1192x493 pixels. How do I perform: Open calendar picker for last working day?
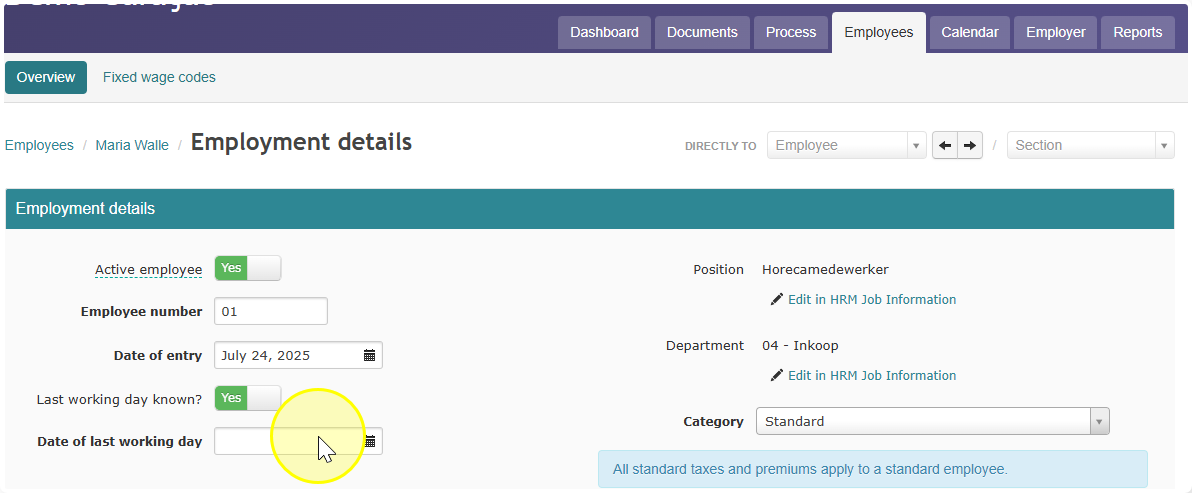370,441
